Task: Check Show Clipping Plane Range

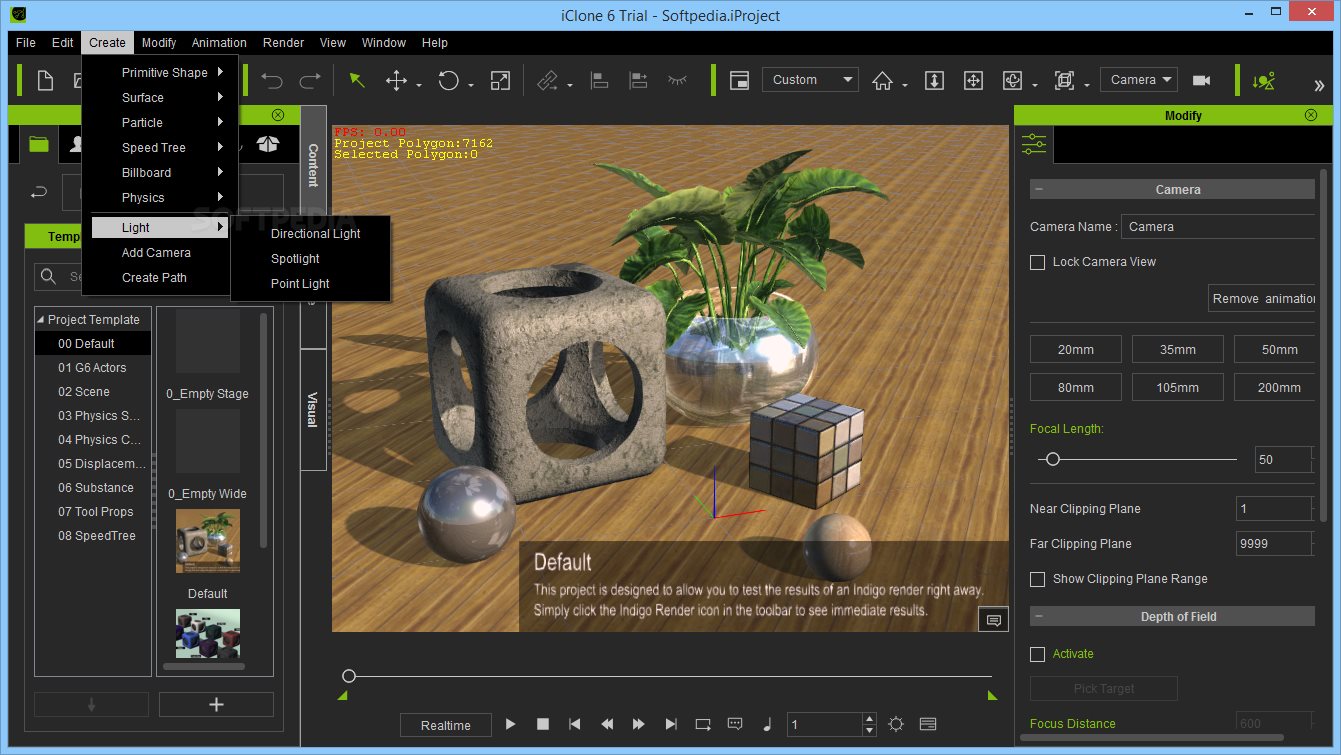Action: click(1037, 579)
